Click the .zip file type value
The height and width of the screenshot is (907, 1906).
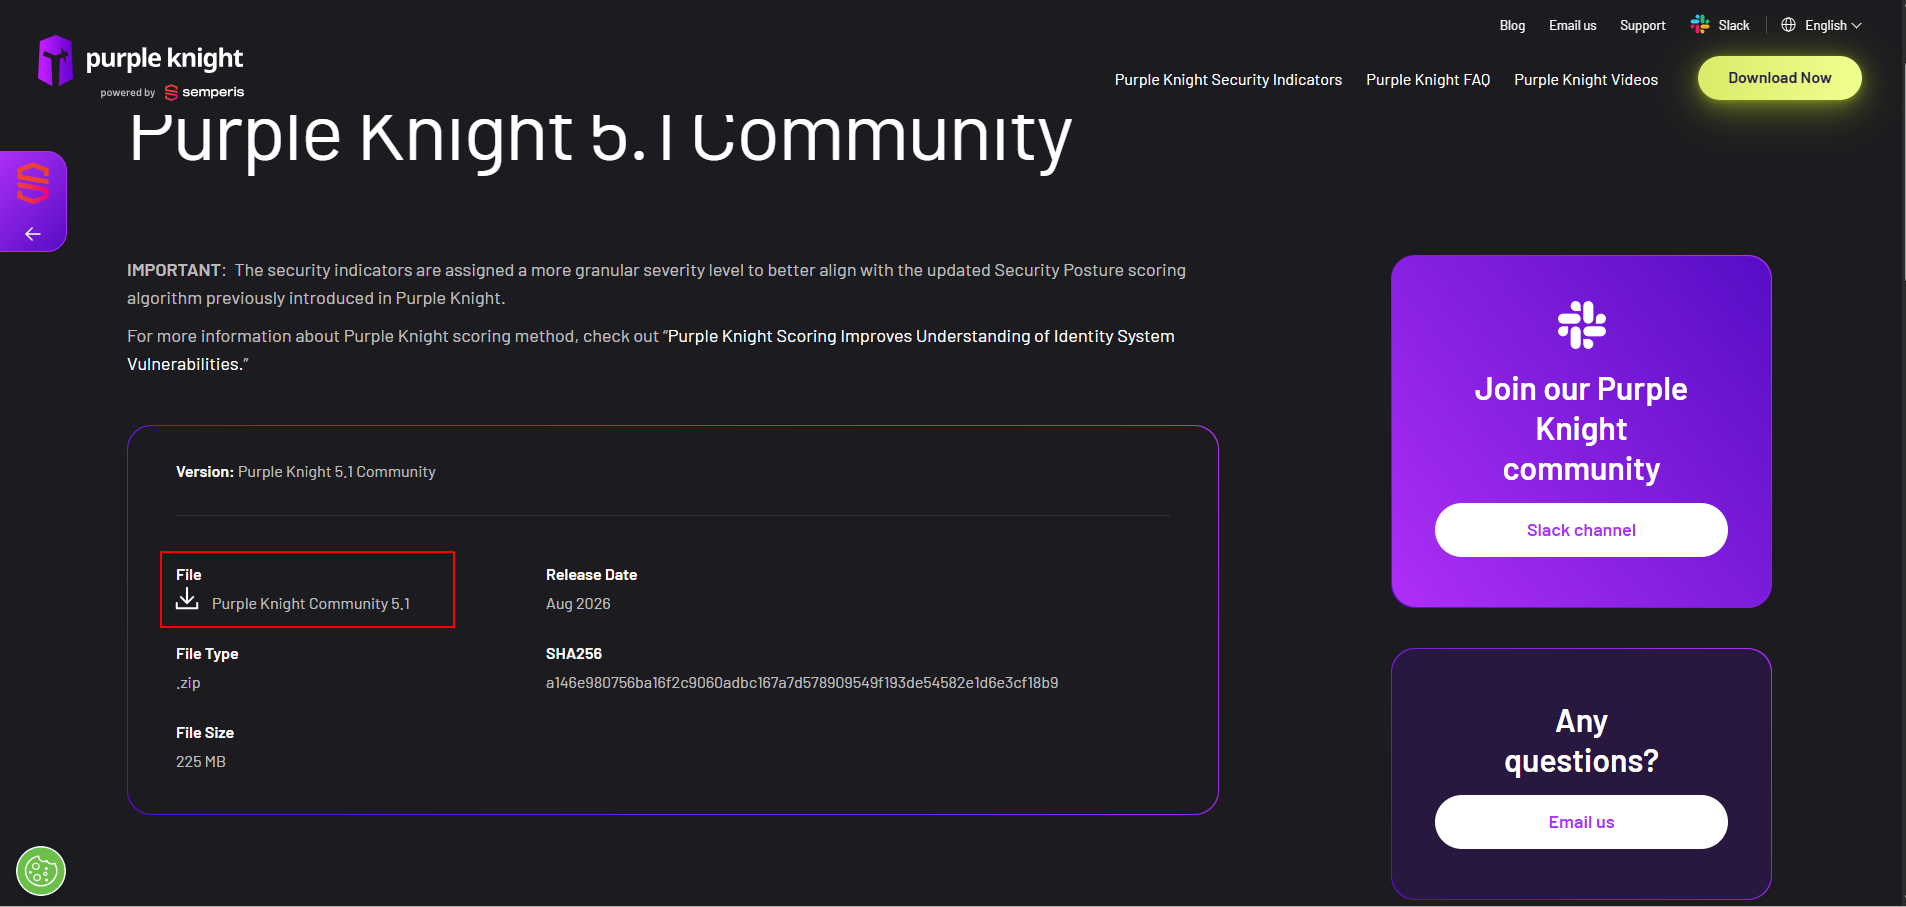[x=188, y=683]
